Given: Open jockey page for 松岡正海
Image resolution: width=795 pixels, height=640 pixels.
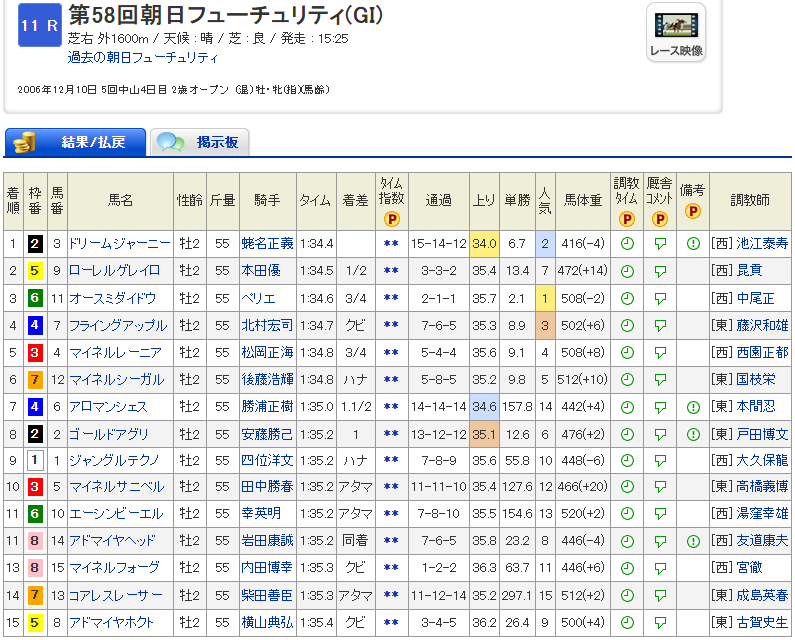Looking at the screenshot, I should click(x=267, y=352).
